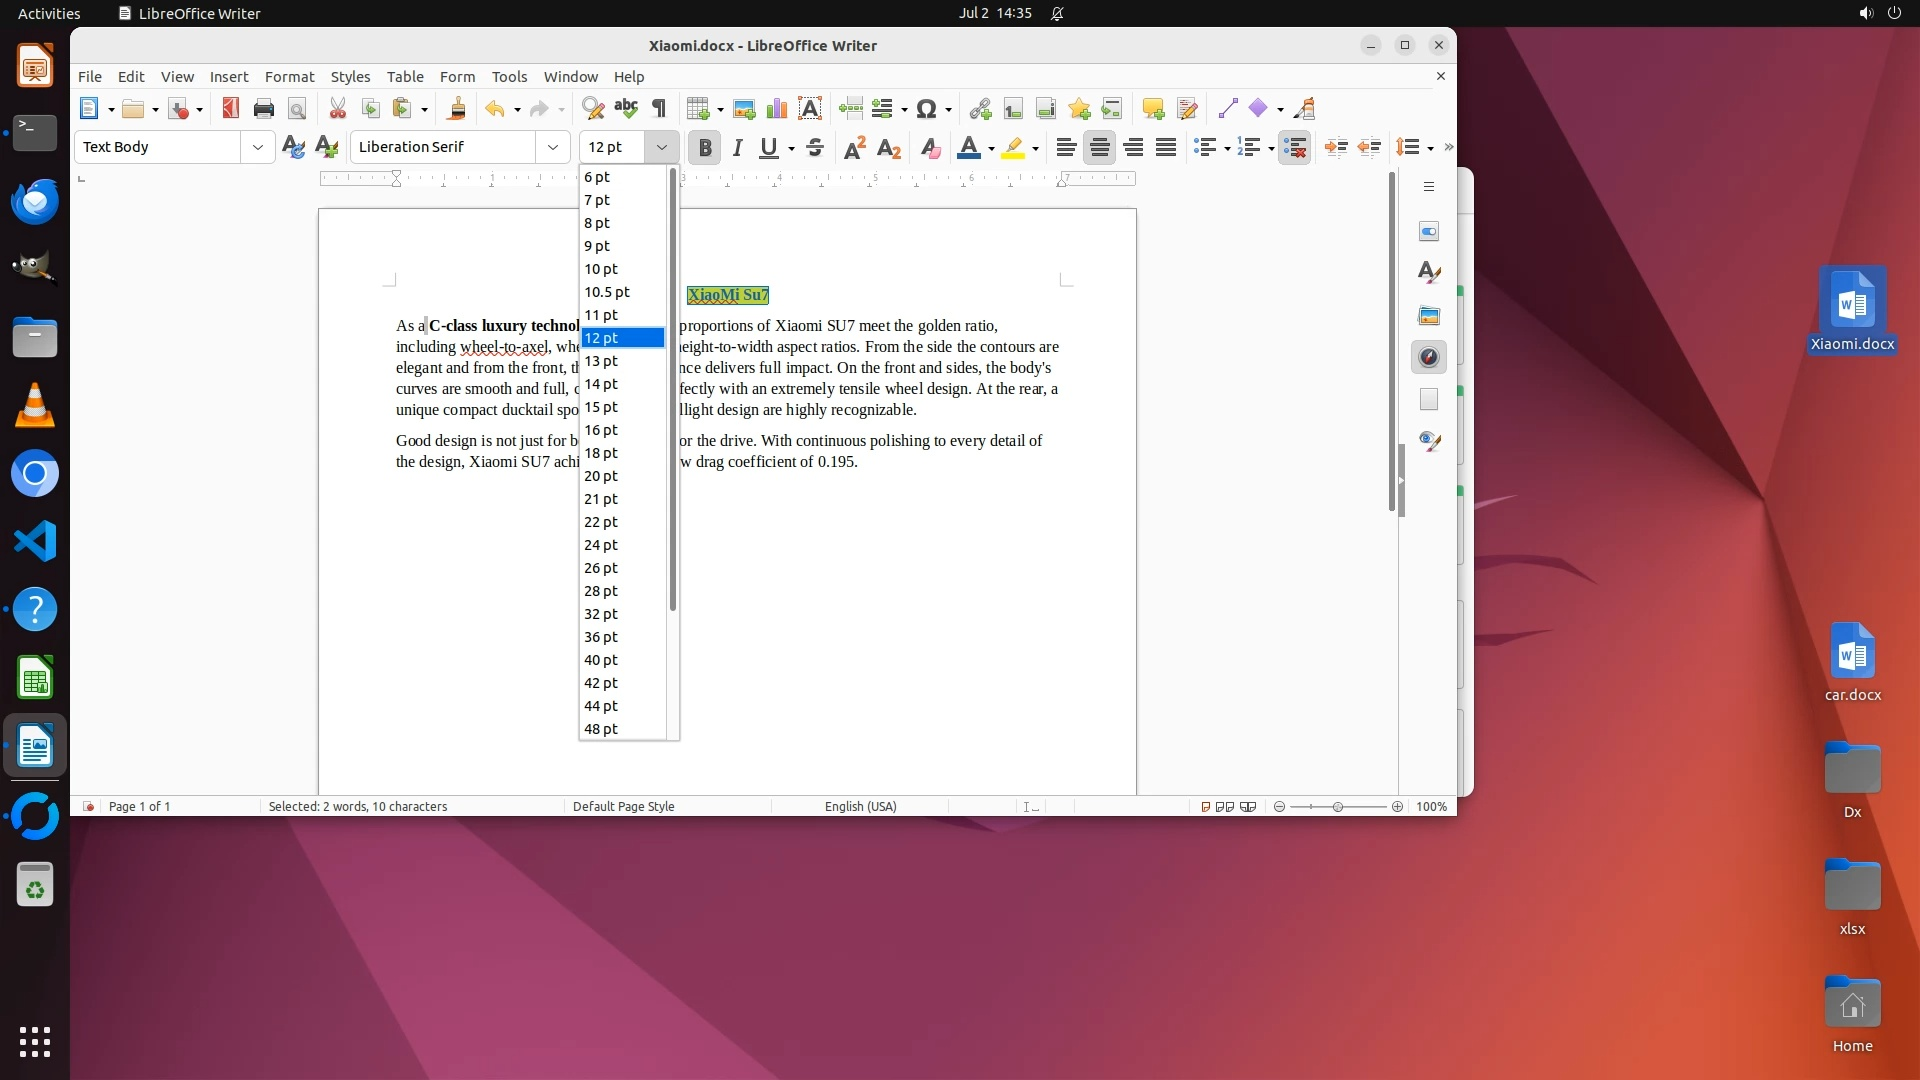Apply Superscript formatting icon
This screenshot has width=1920, height=1080.
pos(855,148)
